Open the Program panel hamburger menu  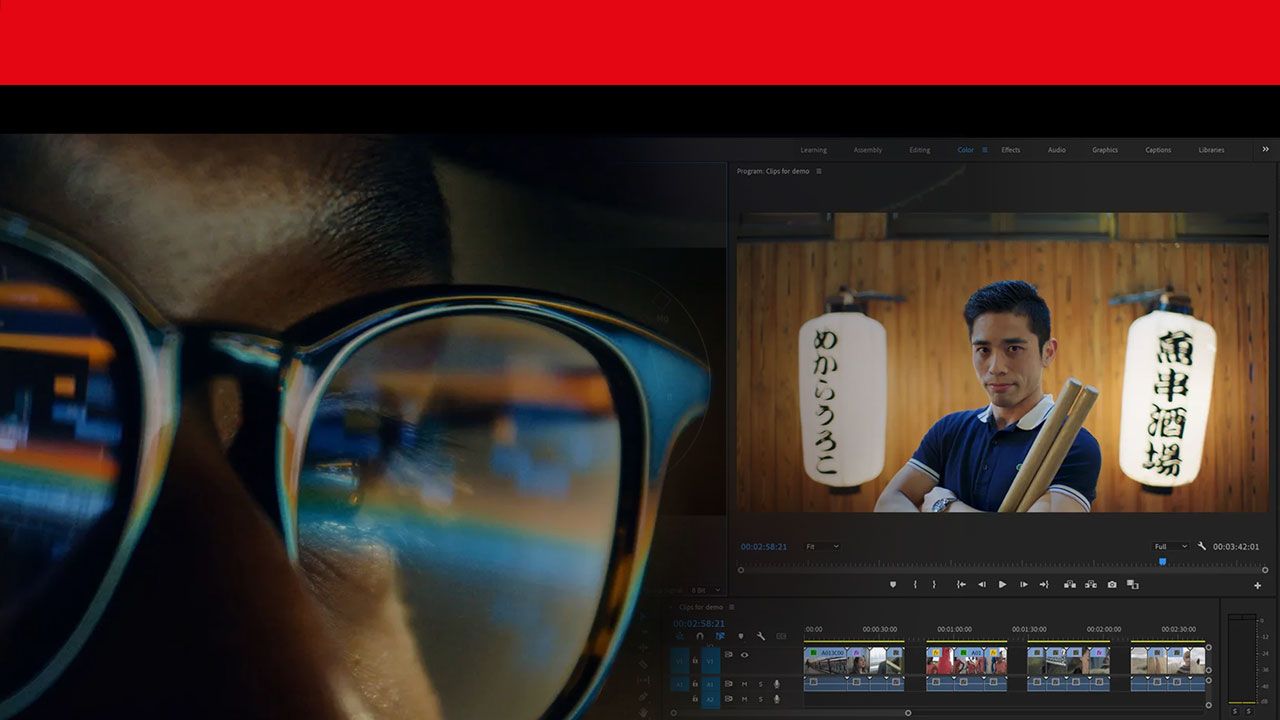[x=818, y=171]
